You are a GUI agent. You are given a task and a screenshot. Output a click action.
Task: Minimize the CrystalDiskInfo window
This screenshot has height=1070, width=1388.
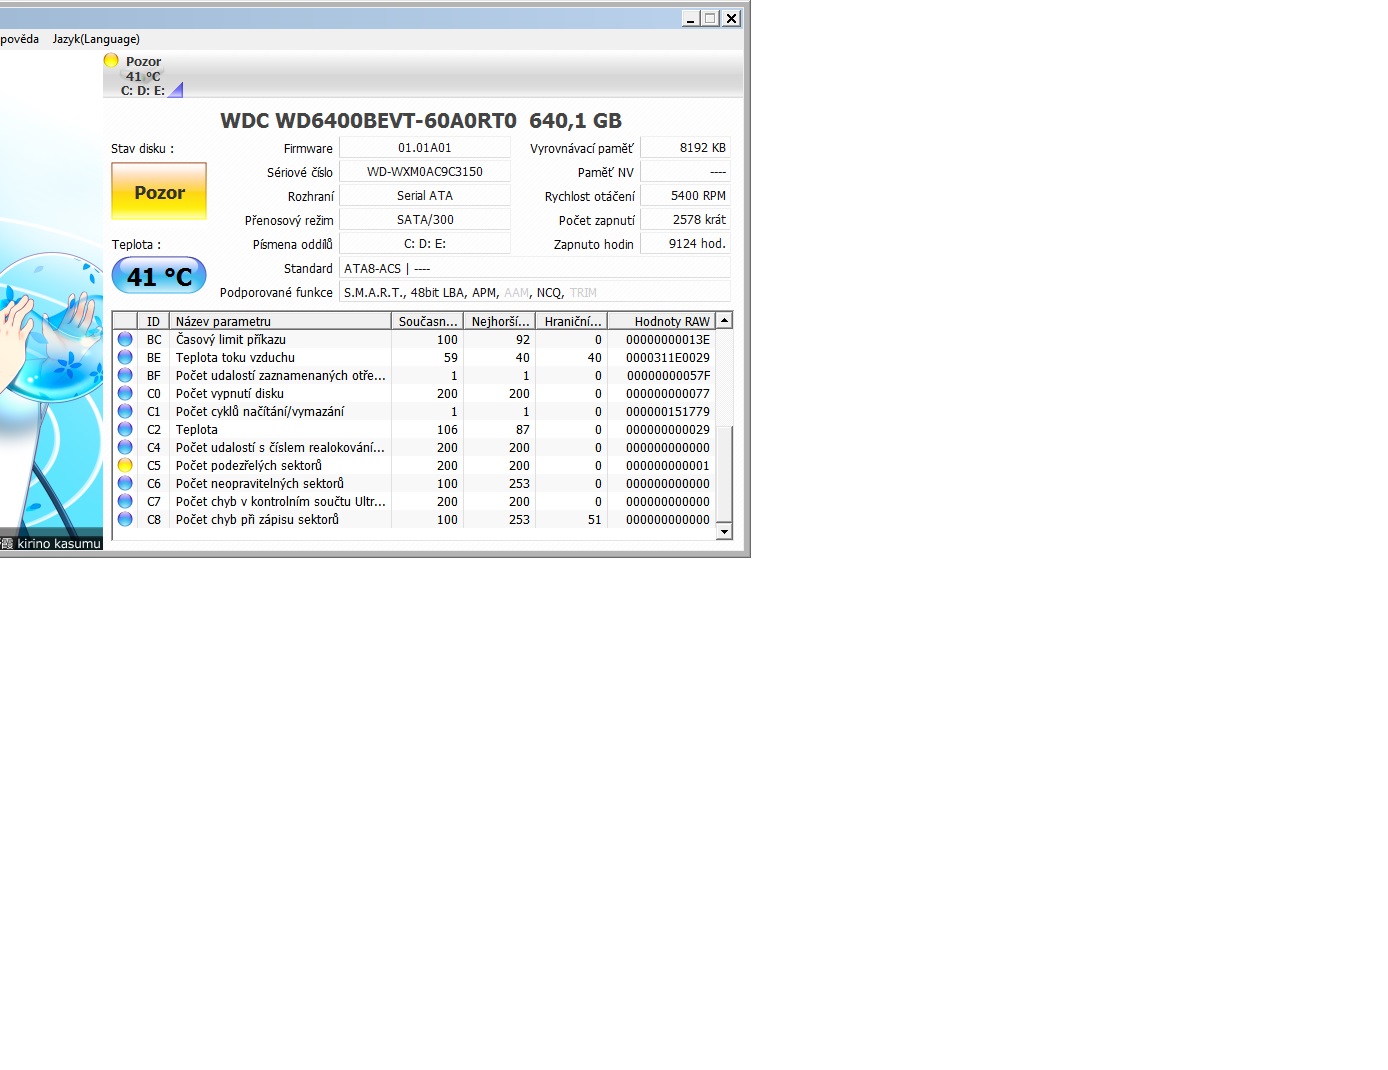click(x=690, y=18)
